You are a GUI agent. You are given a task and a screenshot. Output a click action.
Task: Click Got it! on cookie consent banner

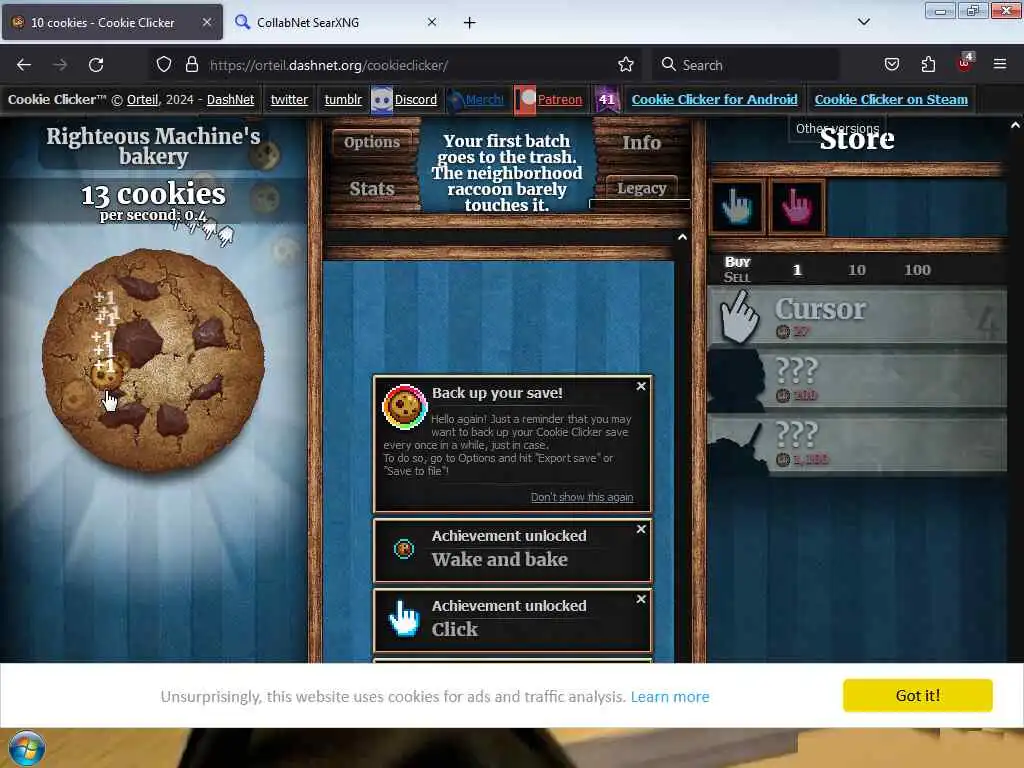click(918, 695)
